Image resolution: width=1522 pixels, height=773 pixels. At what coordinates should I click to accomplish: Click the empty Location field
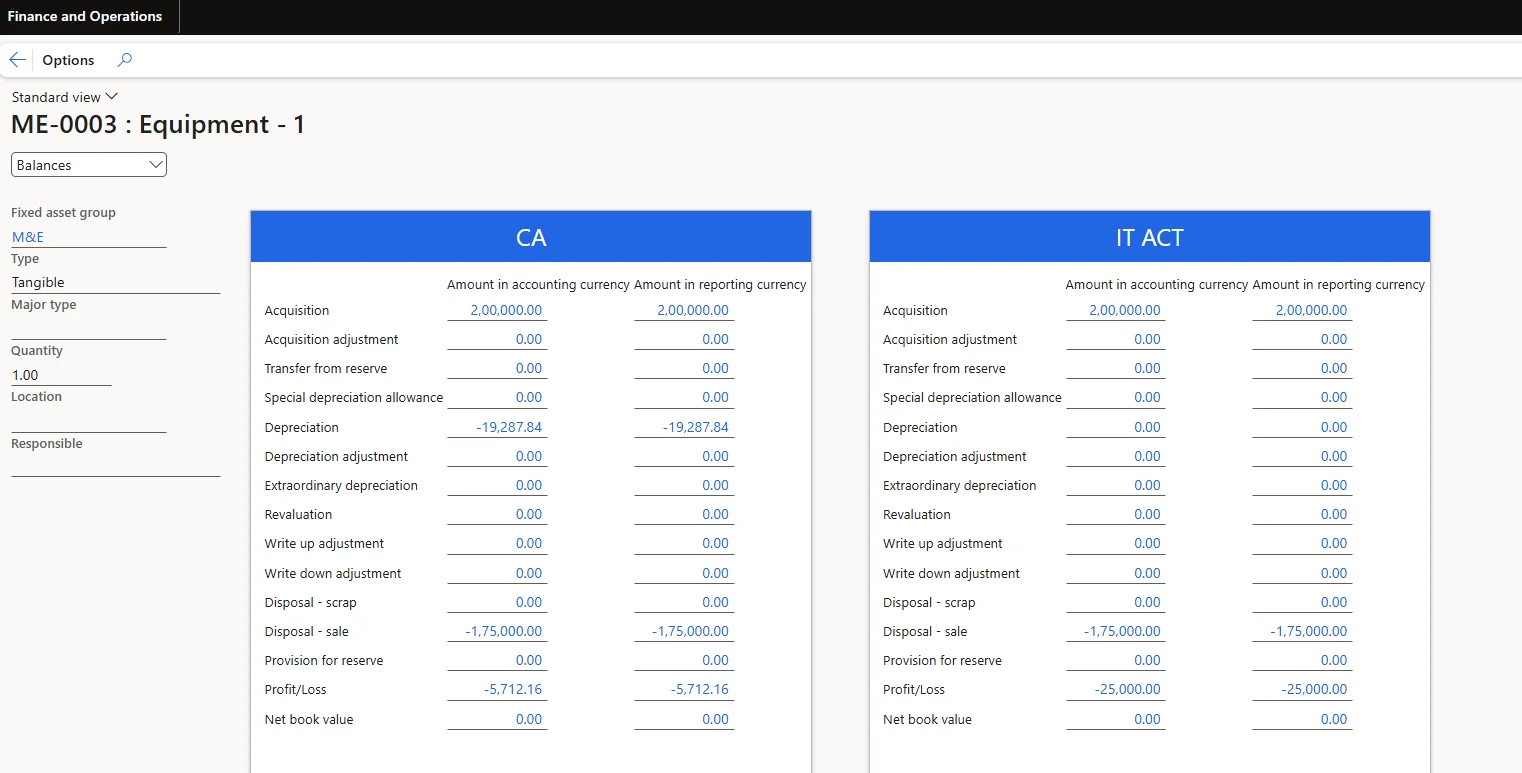tap(89, 421)
